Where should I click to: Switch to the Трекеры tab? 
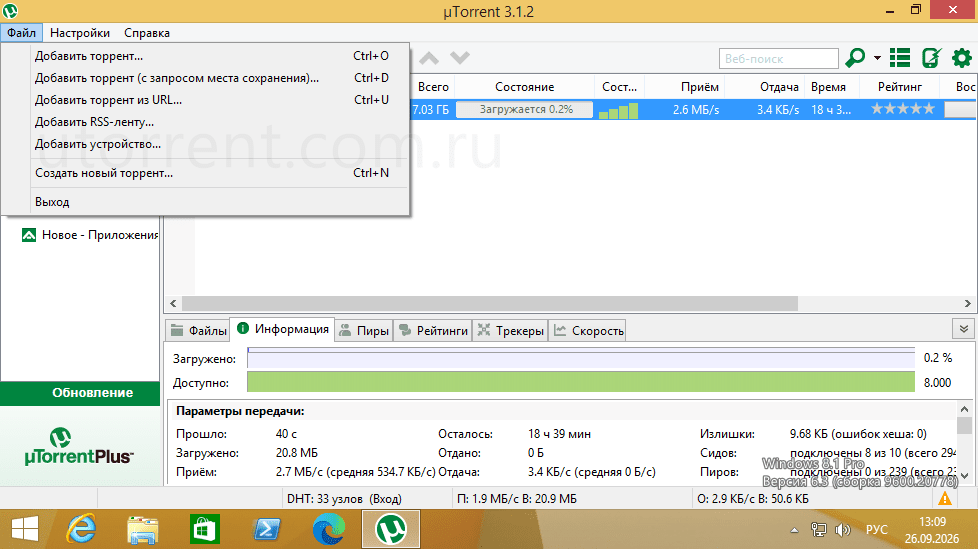pyautogui.click(x=510, y=330)
